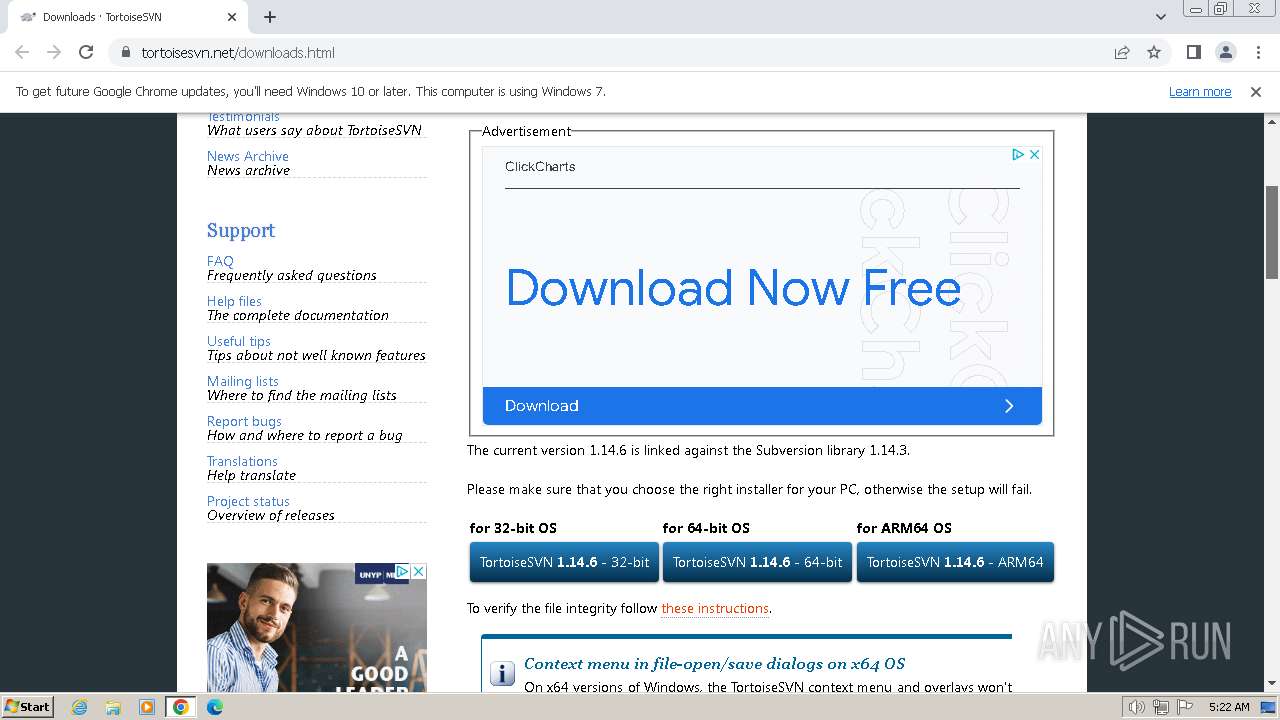Reload the TortoiseSVN downloads page
The image size is (1280, 720).
coord(86,52)
